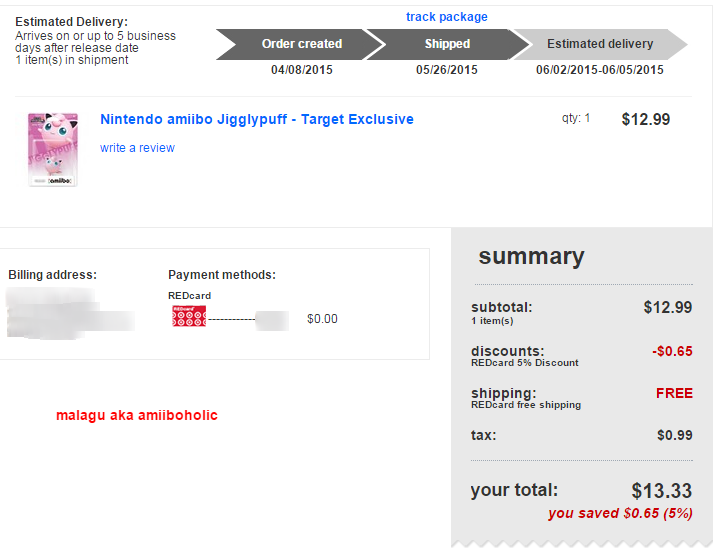Click the Shipped progress step
Viewport: 718px width, 551px height.
(446, 44)
